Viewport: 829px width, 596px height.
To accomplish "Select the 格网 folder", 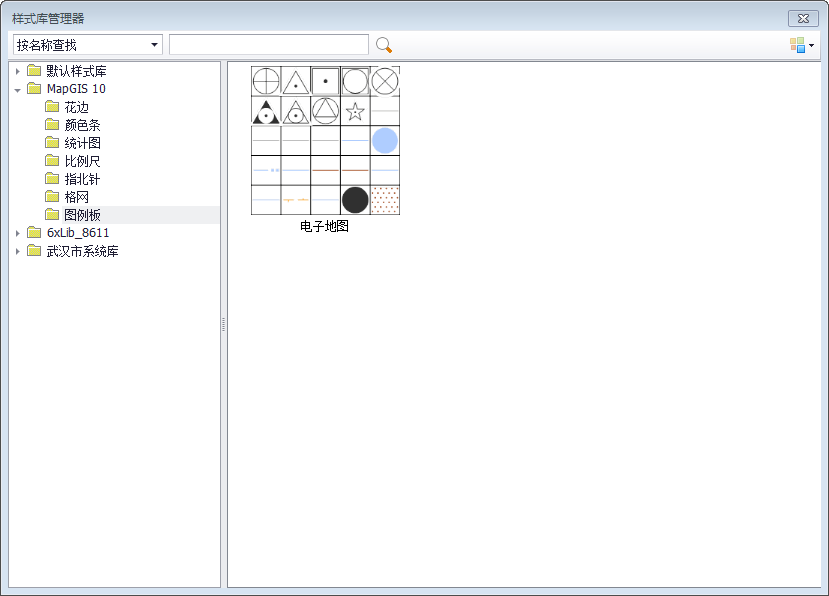I will point(76,197).
